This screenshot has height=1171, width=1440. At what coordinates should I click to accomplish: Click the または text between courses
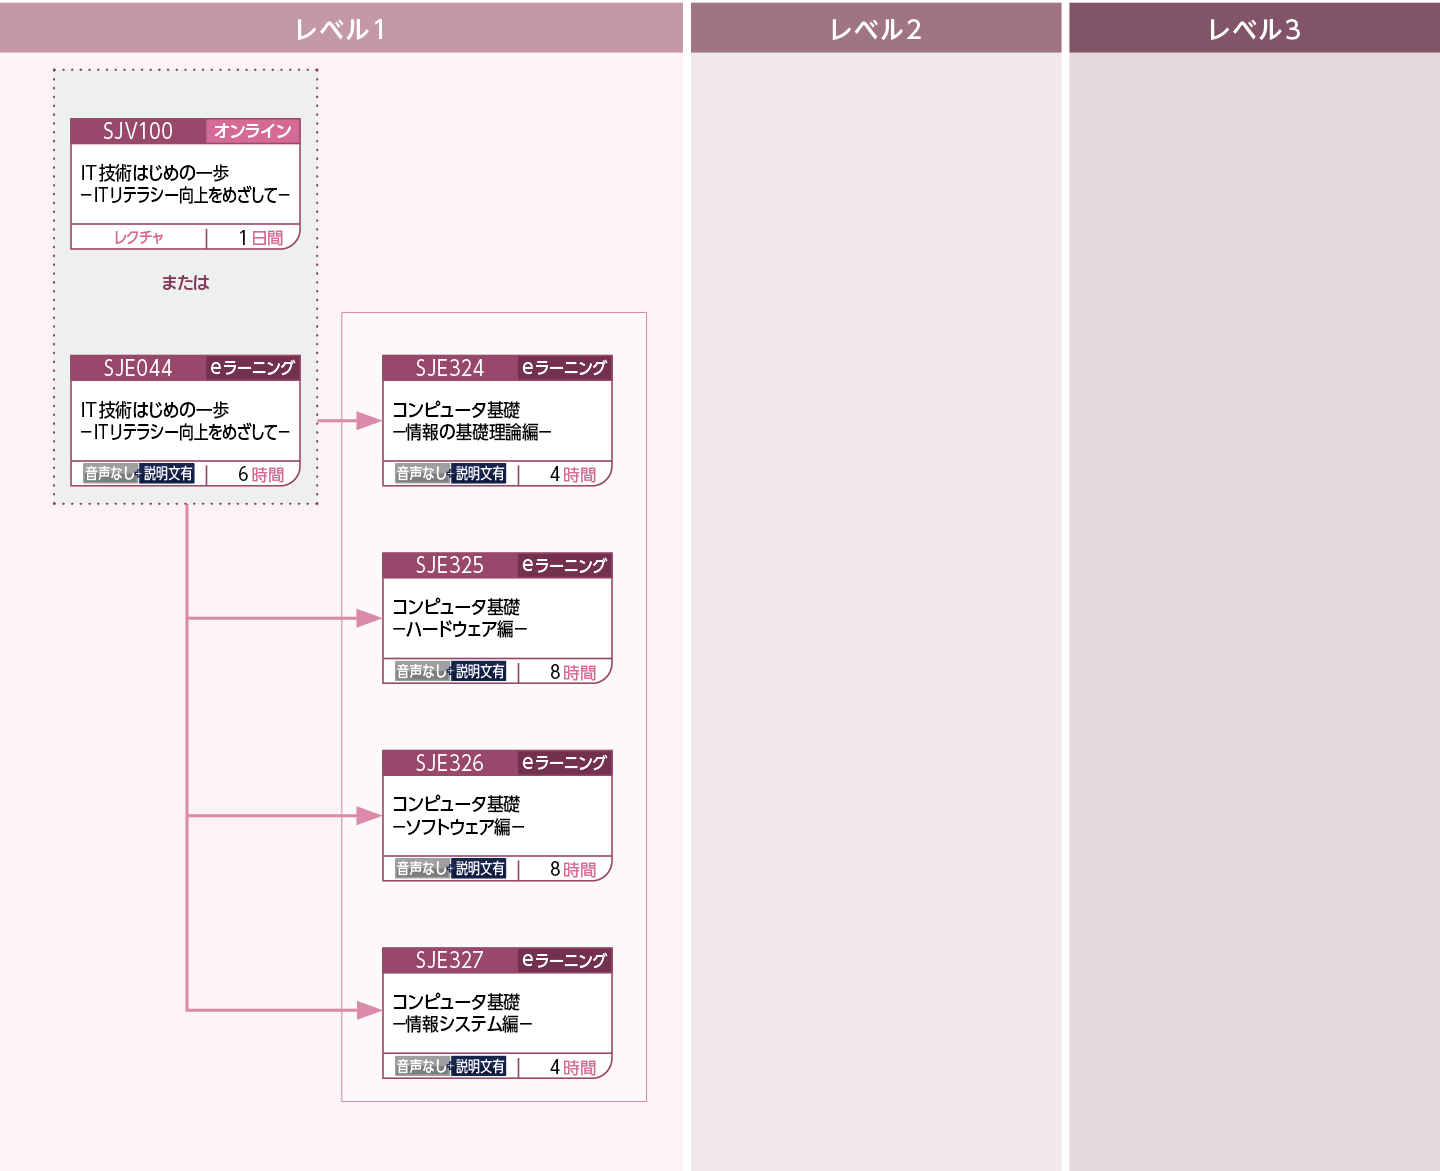(x=185, y=283)
